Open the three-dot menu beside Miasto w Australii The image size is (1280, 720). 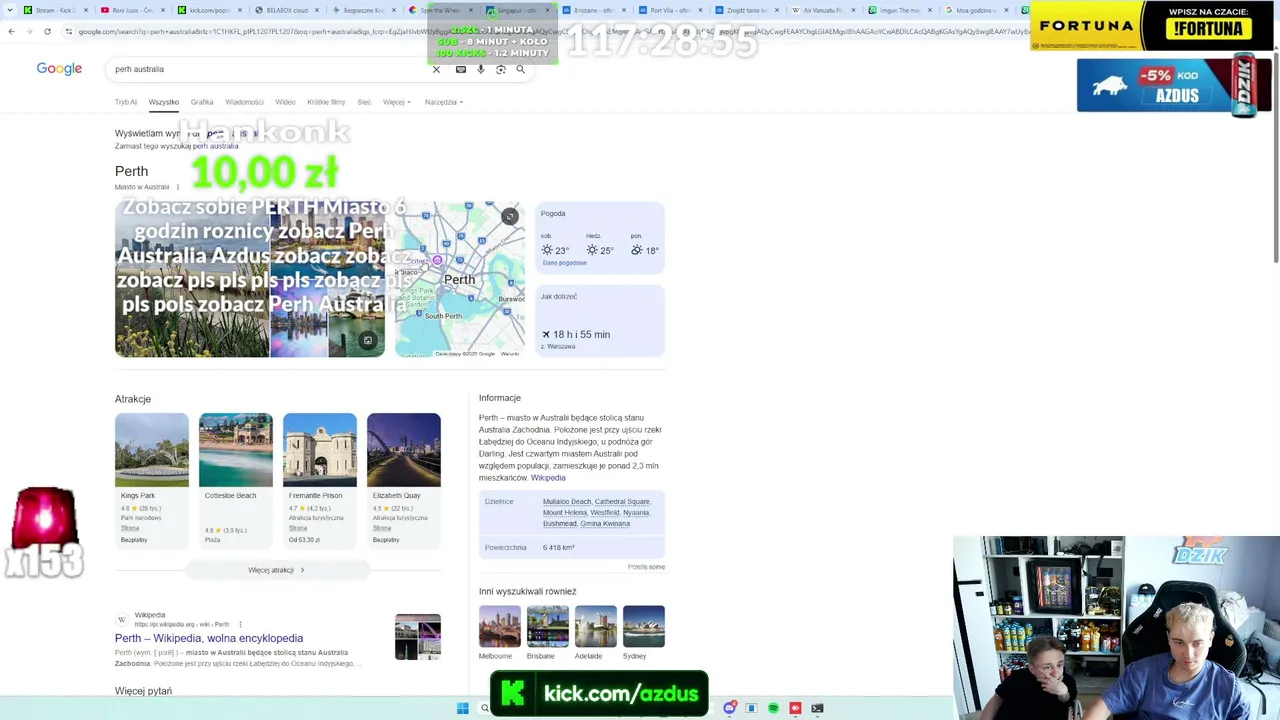(x=178, y=187)
